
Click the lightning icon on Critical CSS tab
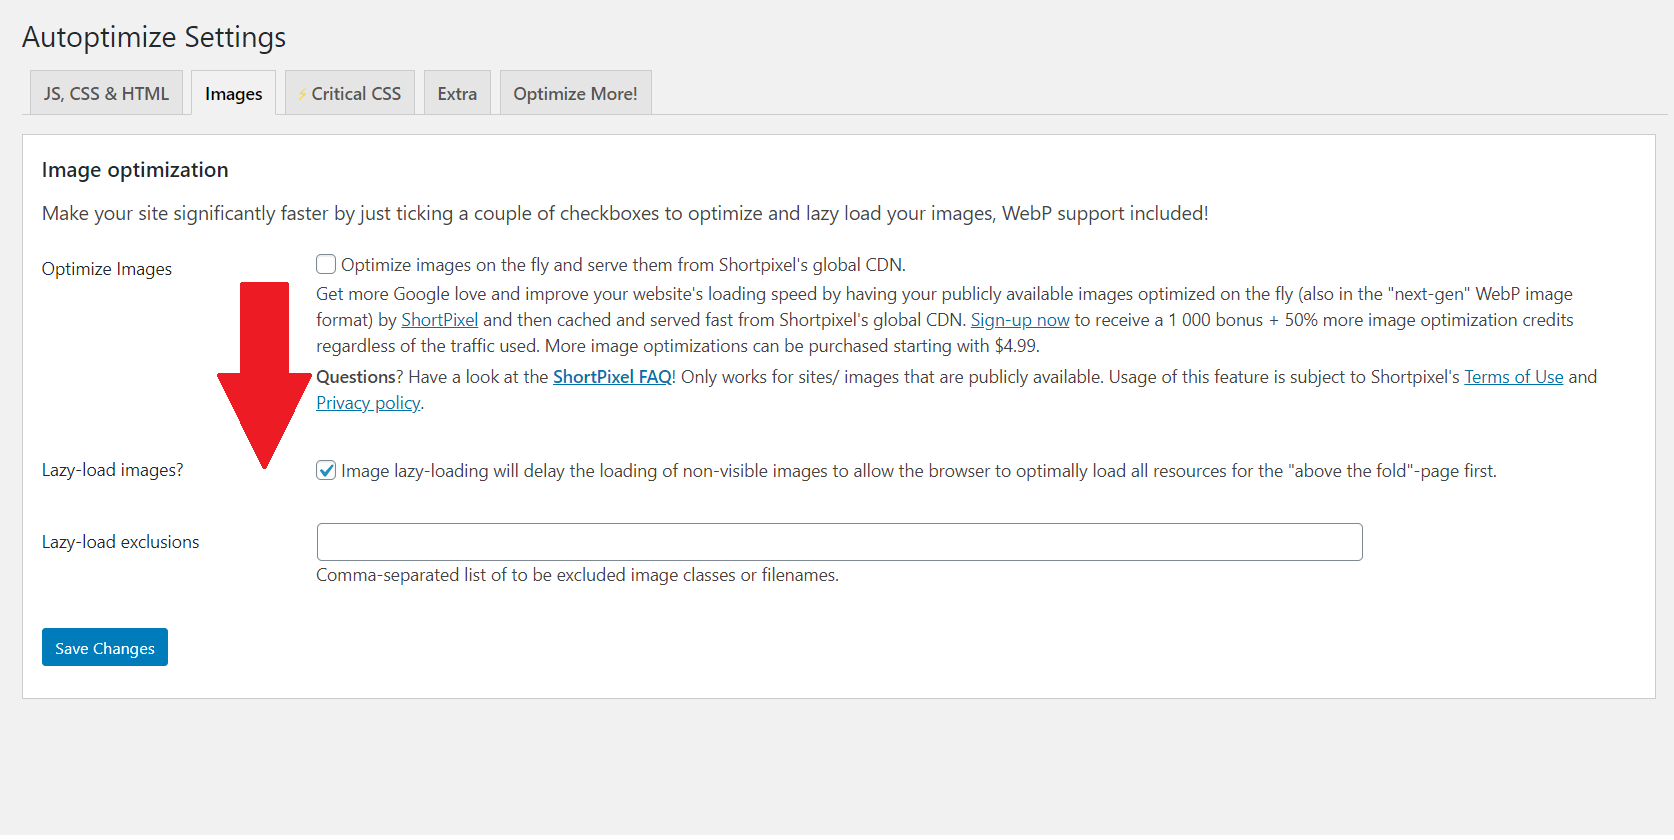point(301,92)
